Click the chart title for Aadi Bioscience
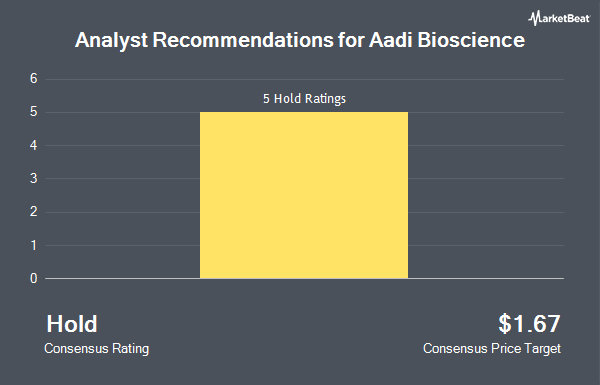 [x=300, y=40]
